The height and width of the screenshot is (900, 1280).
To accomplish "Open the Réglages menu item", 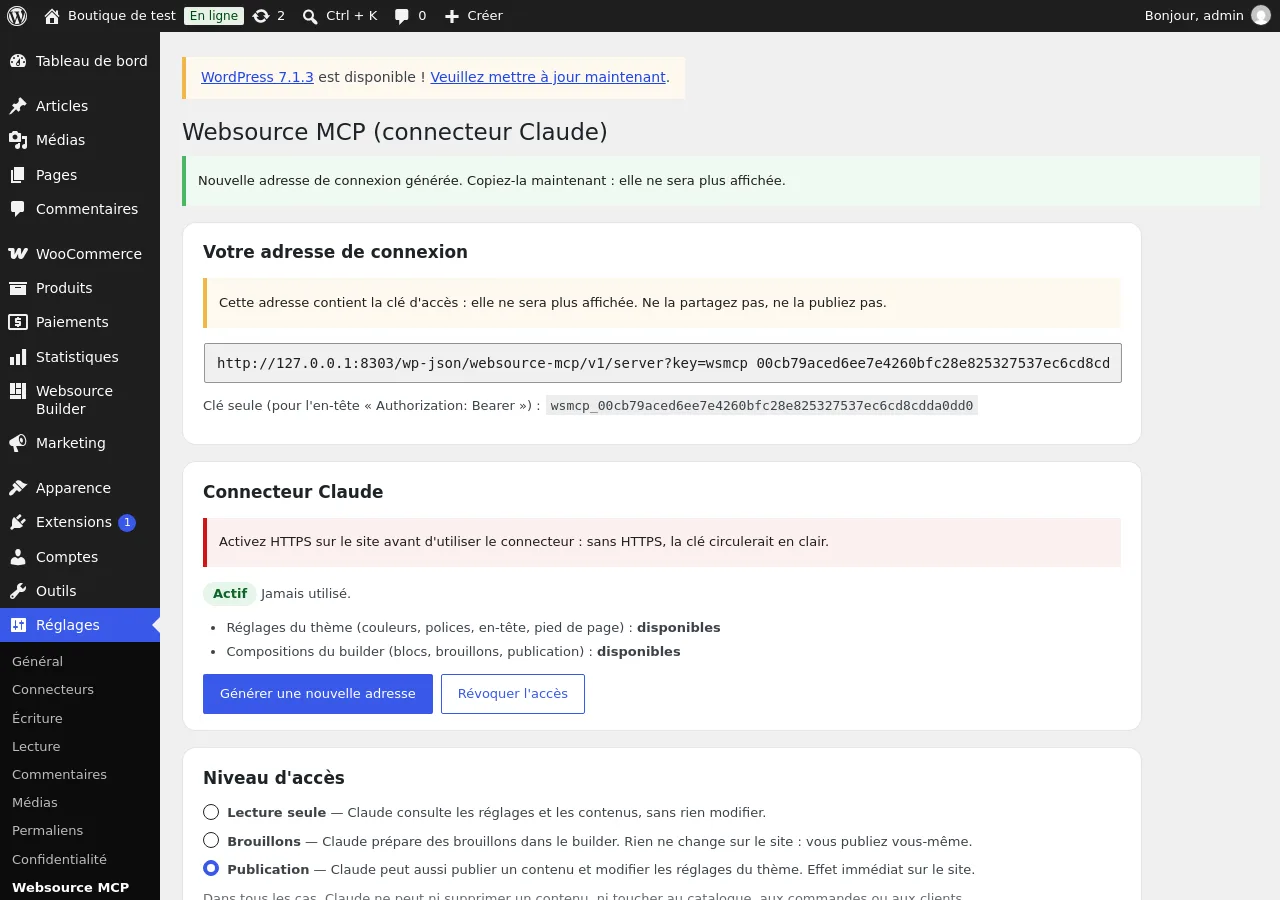I will tap(80, 625).
